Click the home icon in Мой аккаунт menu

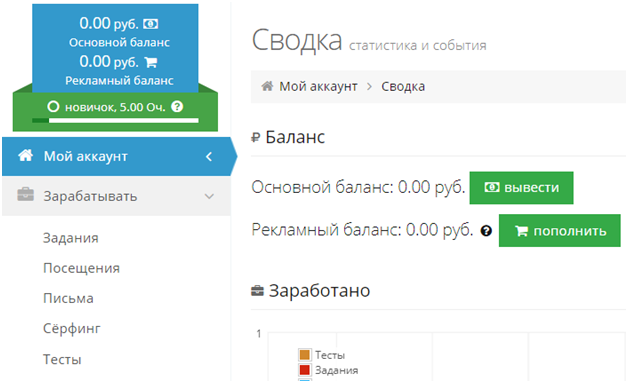[x=26, y=155]
